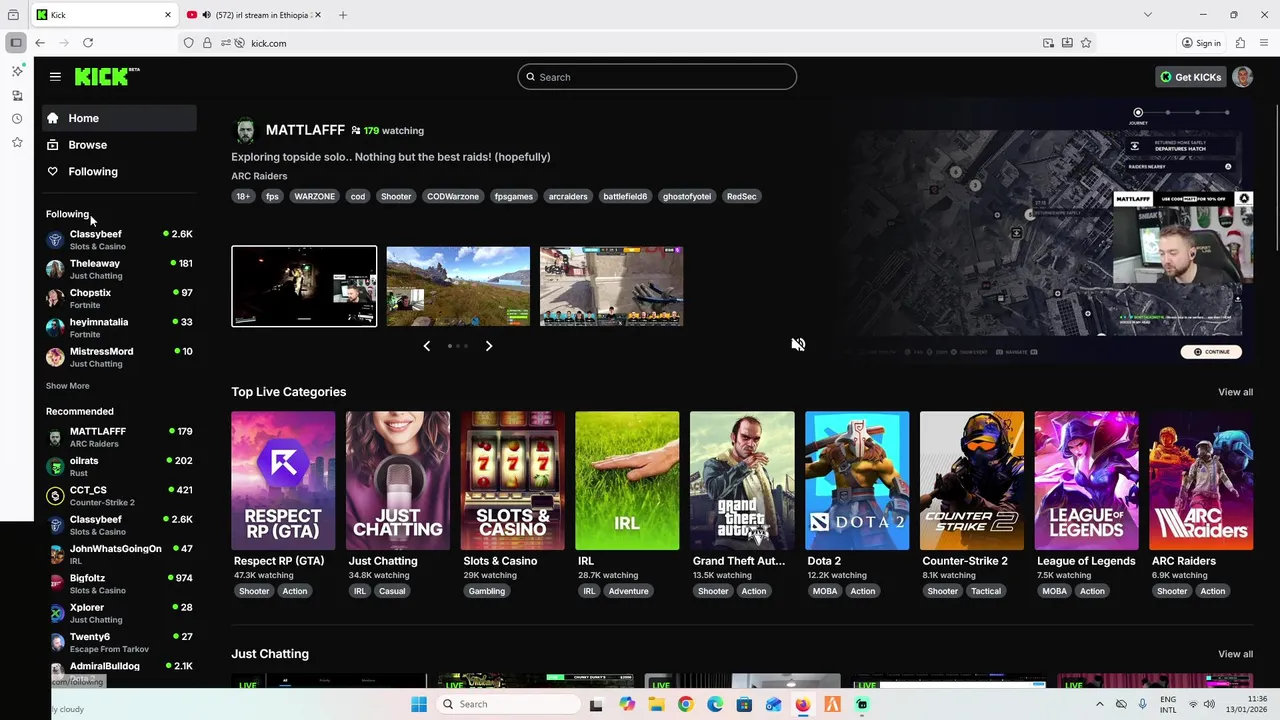The width and height of the screenshot is (1280, 720).
Task: View all Just Chatting streams
Action: pyautogui.click(x=1235, y=654)
